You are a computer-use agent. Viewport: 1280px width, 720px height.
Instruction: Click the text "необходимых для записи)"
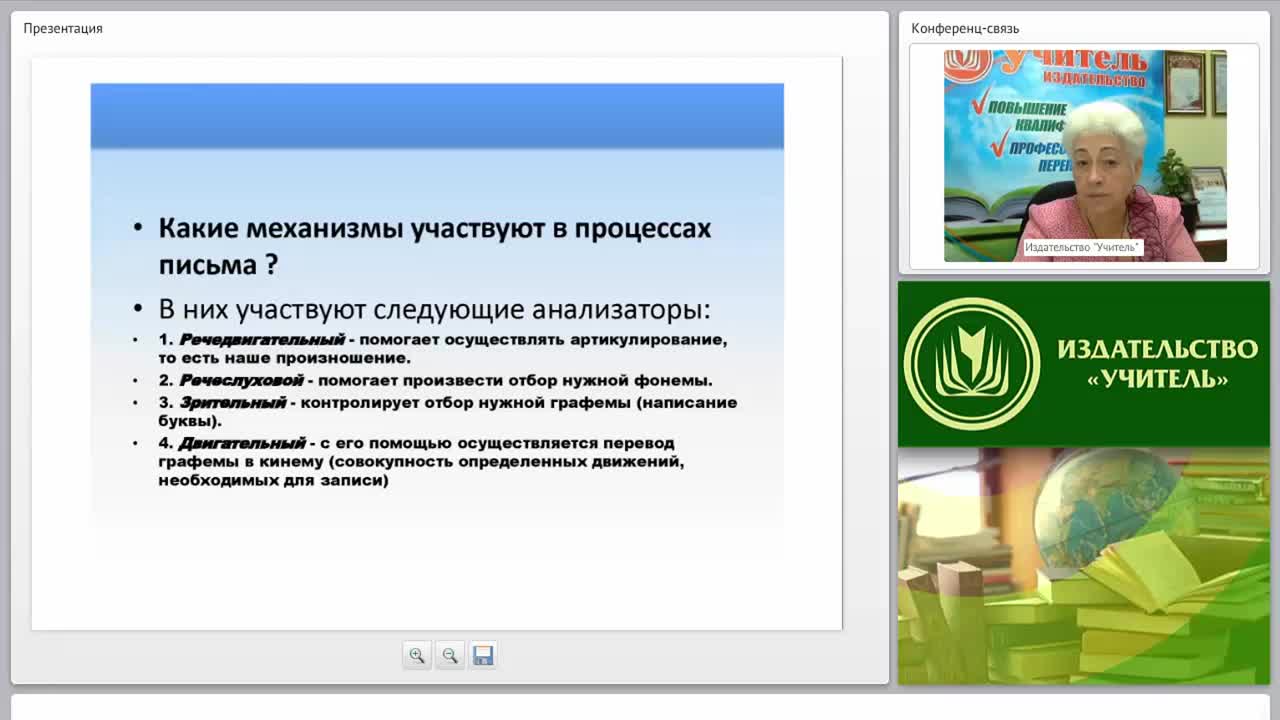(273, 480)
